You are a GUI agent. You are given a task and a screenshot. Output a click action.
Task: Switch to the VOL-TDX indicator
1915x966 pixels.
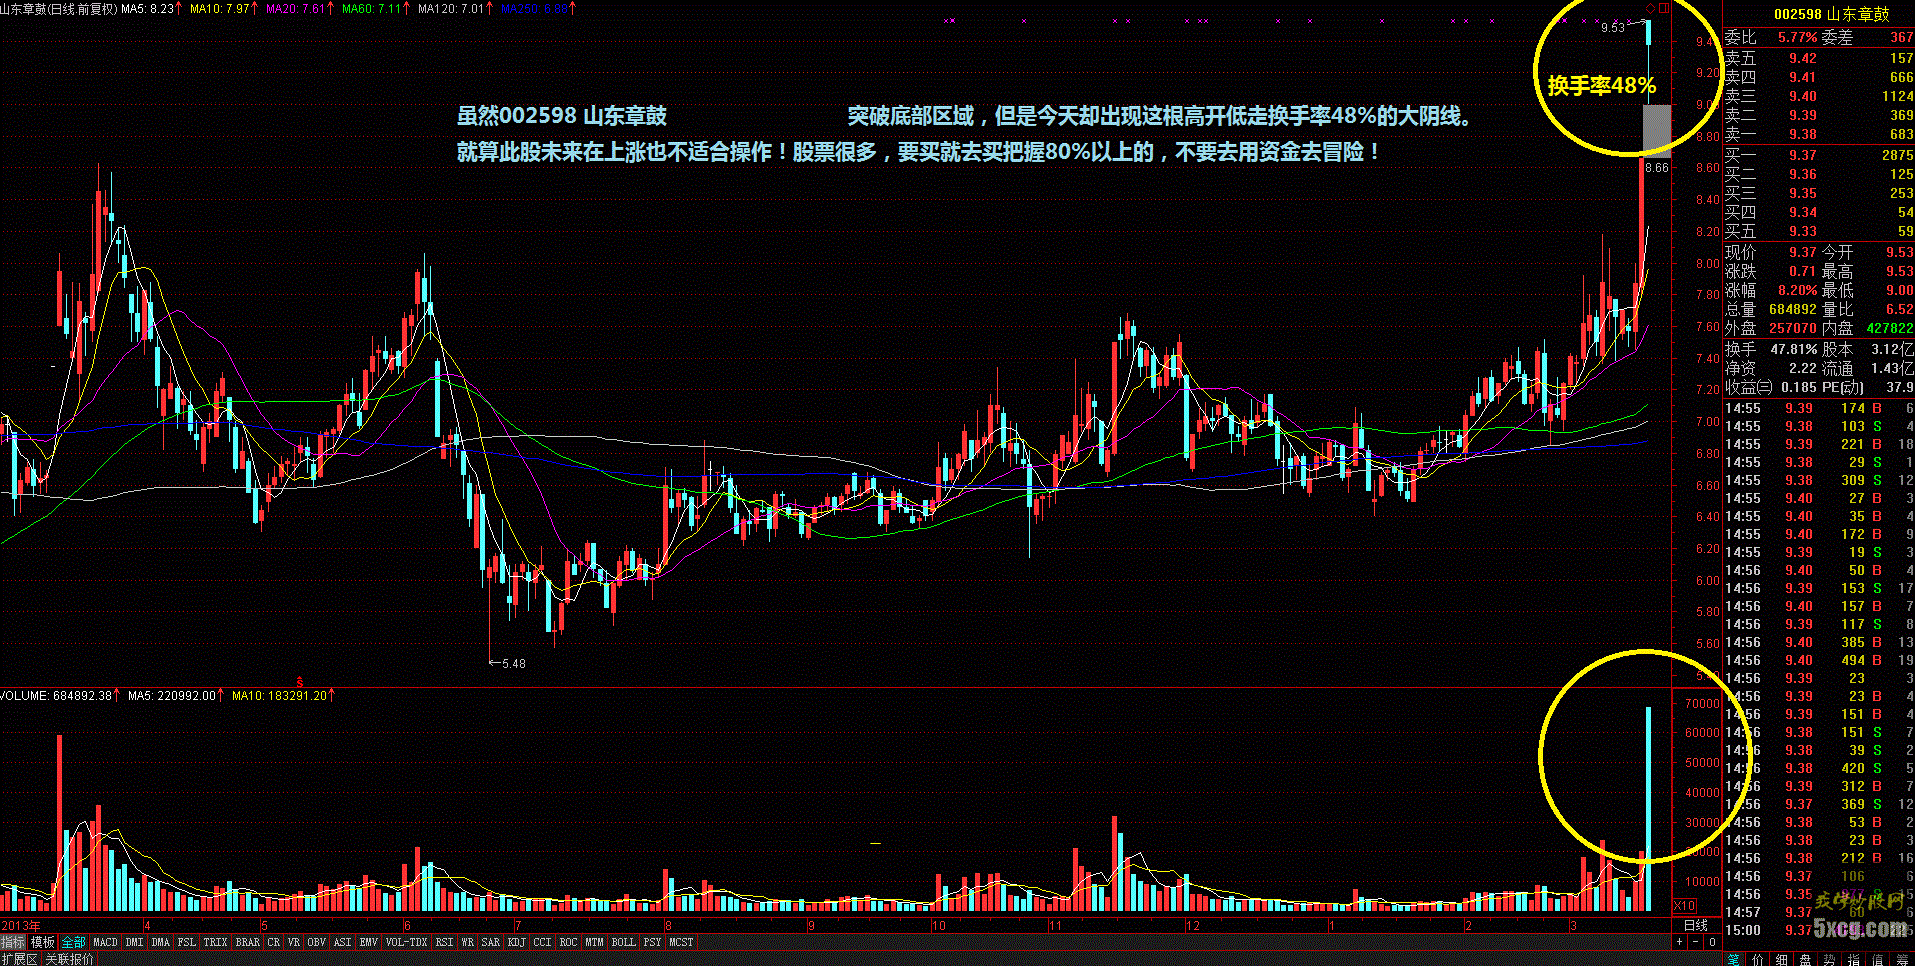(406, 942)
